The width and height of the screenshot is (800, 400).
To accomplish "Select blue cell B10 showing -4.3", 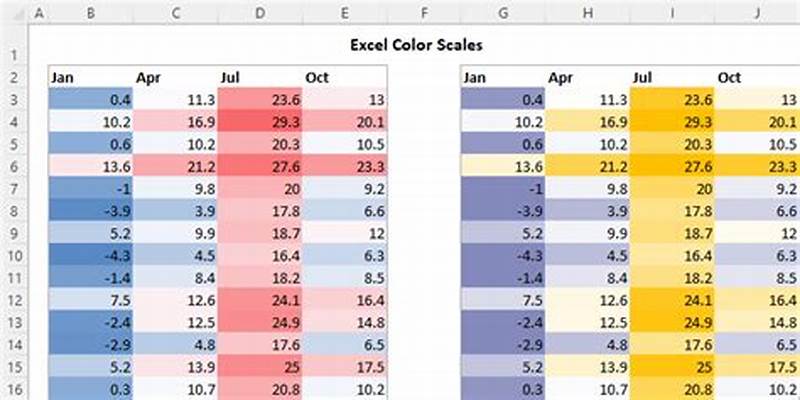I will point(91,256).
